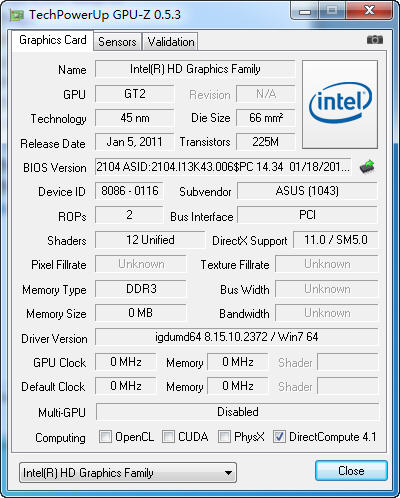Click the Computing label
The image size is (400, 498).
[60, 438]
